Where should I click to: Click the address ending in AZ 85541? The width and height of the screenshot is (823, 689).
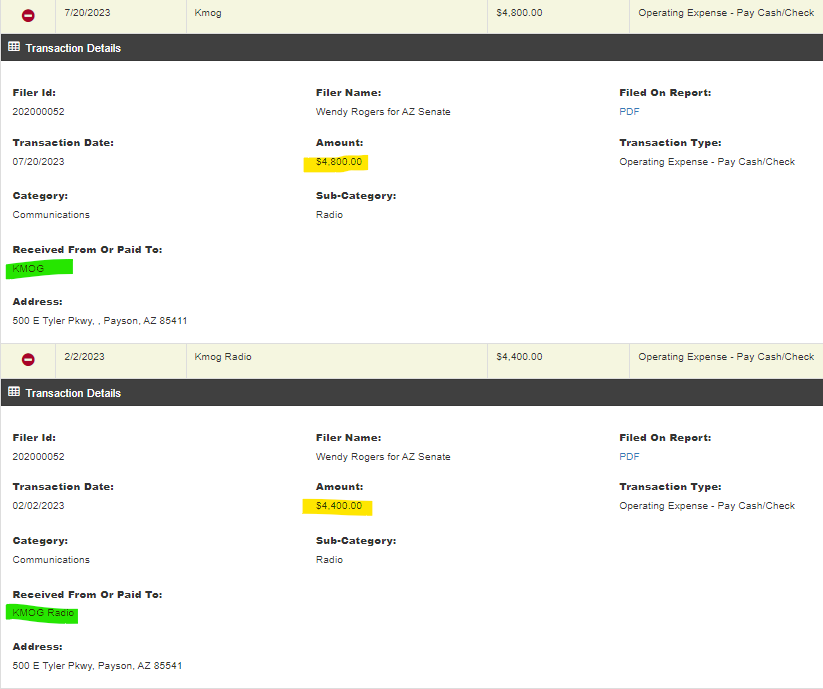[x=97, y=666]
